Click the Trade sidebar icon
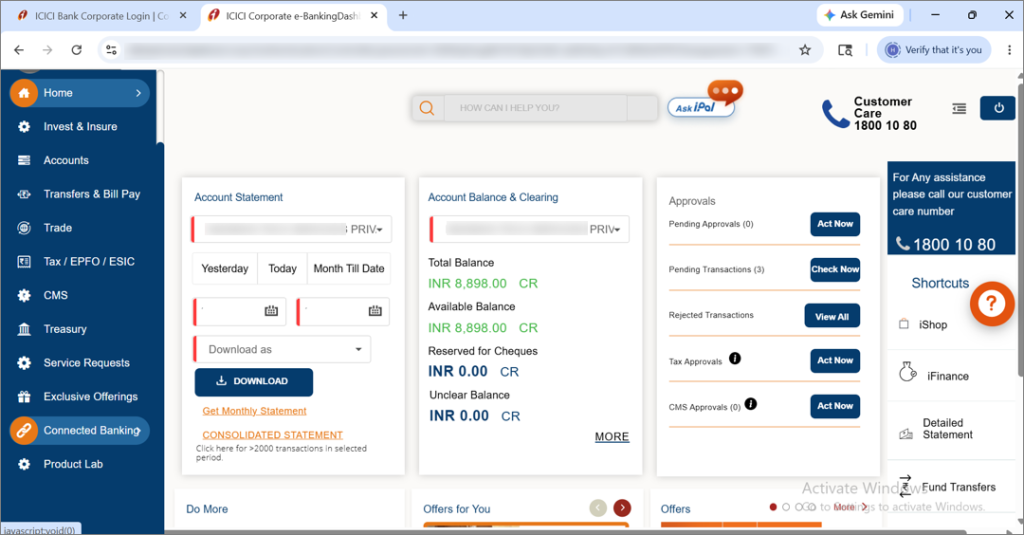Viewport: 1024px width, 535px height. [x=24, y=228]
